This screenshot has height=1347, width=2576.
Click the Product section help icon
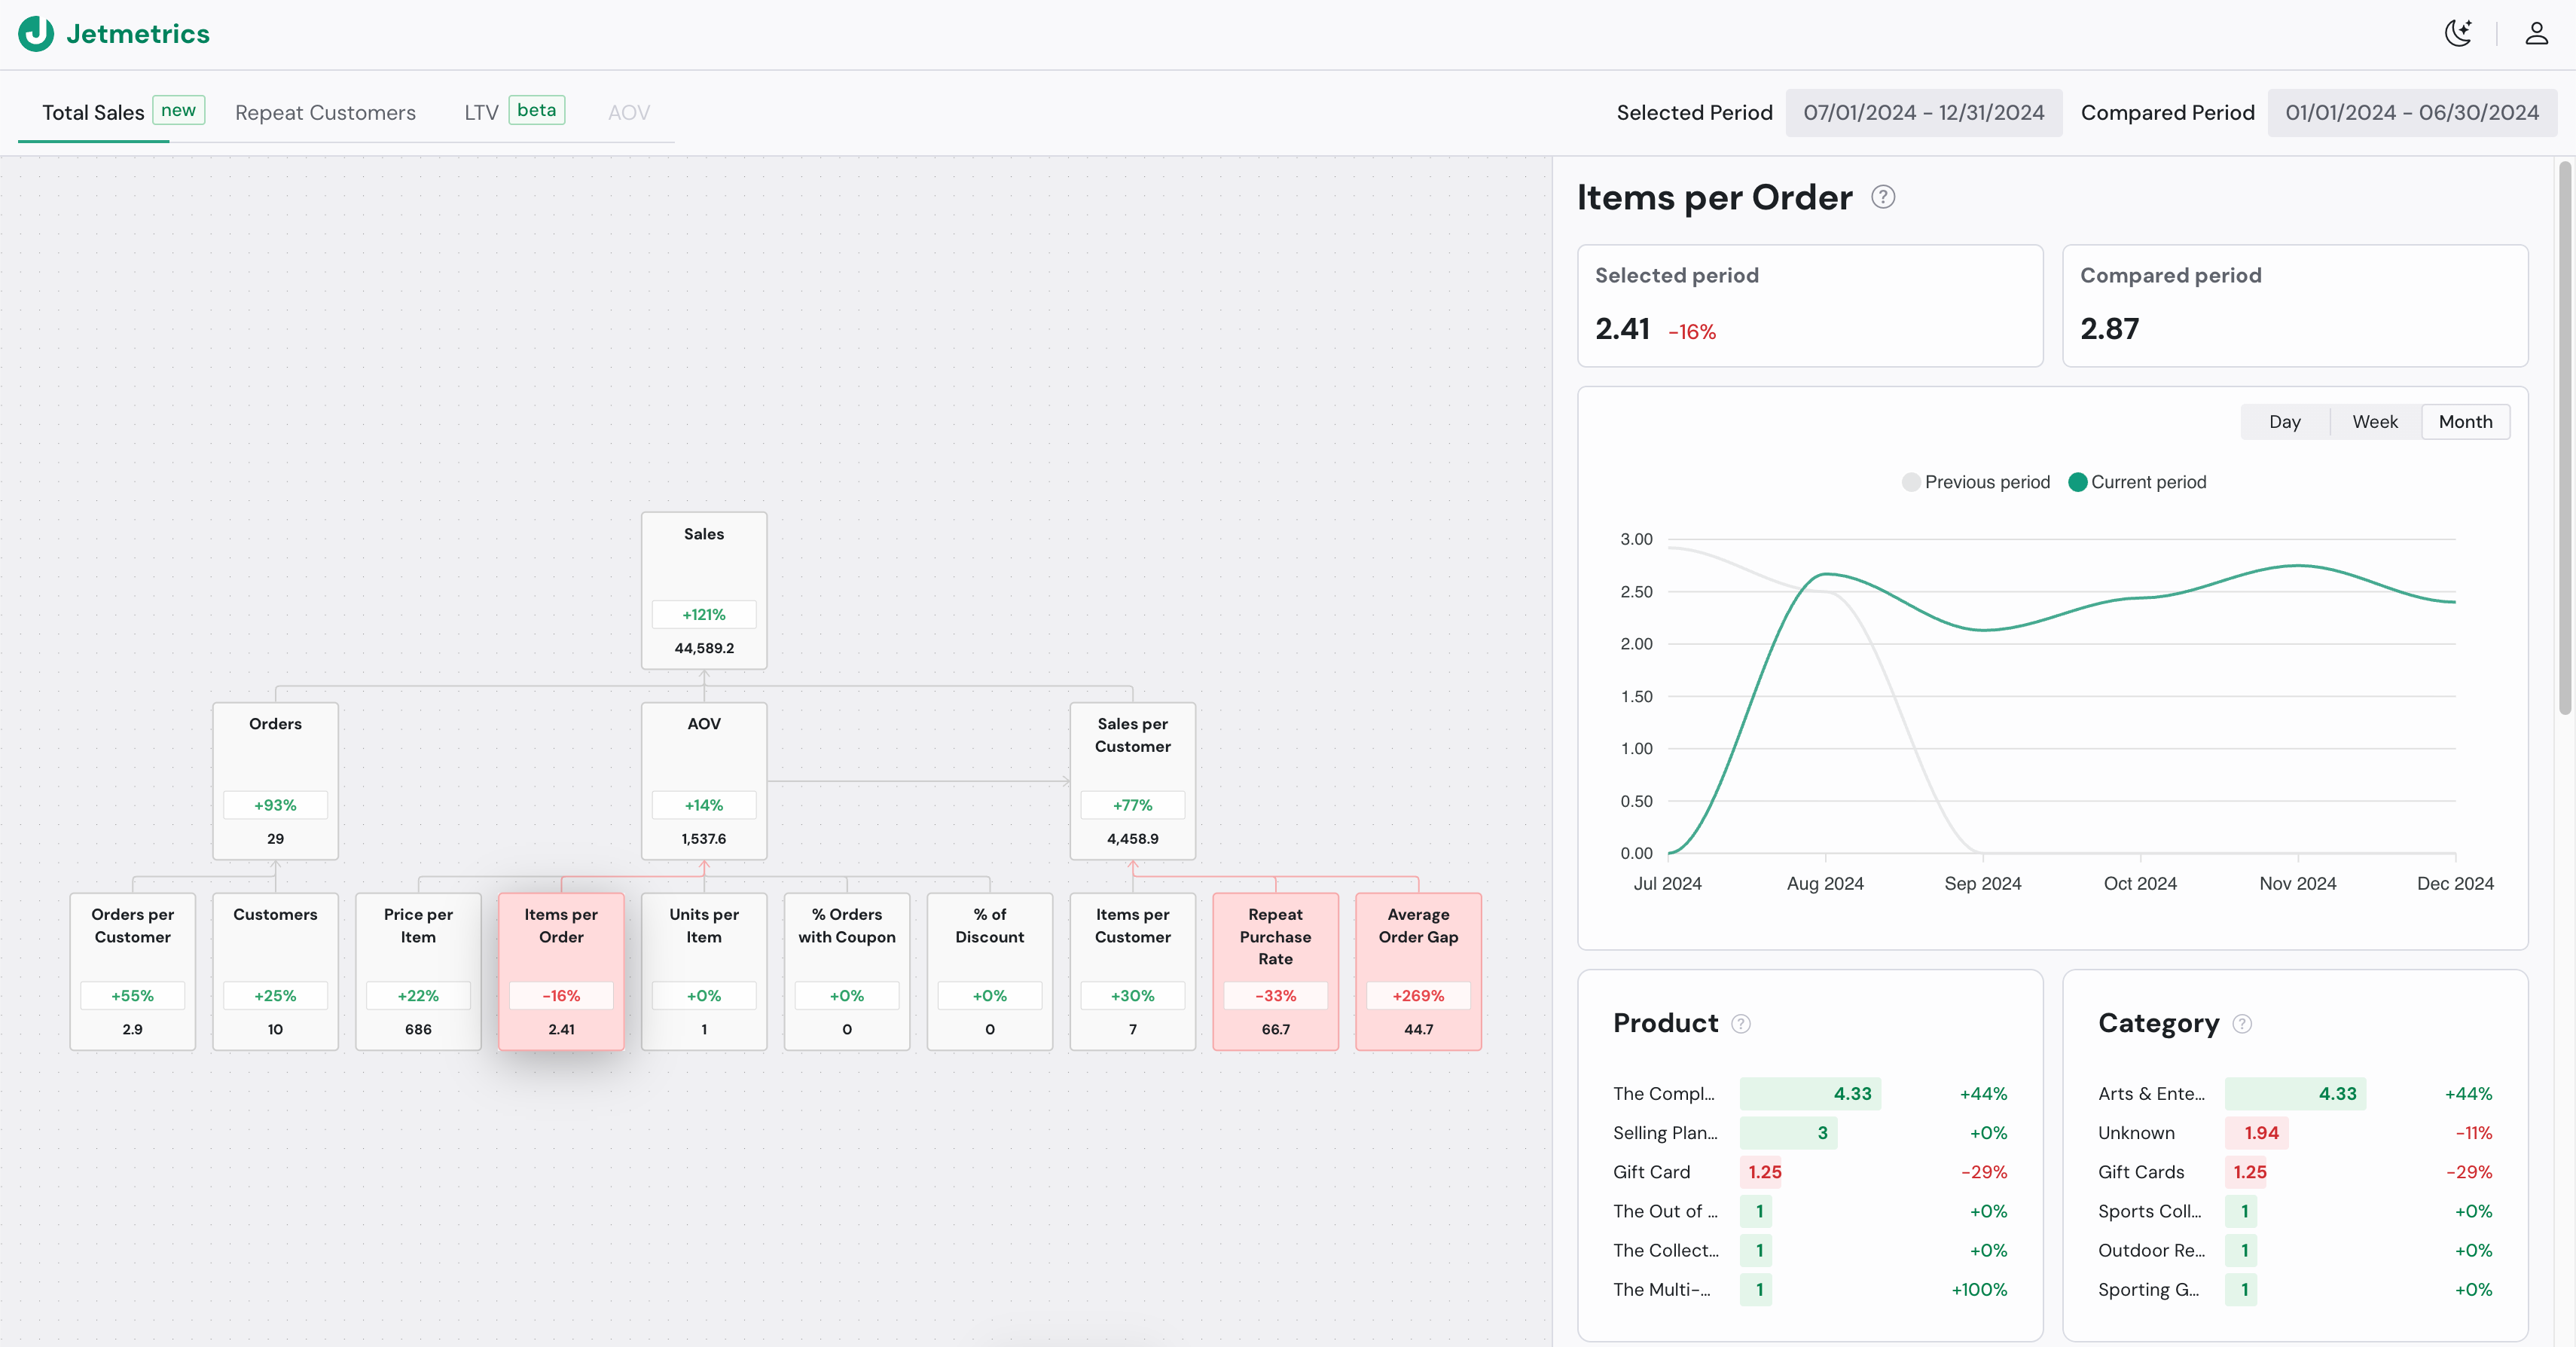pos(1741,1024)
